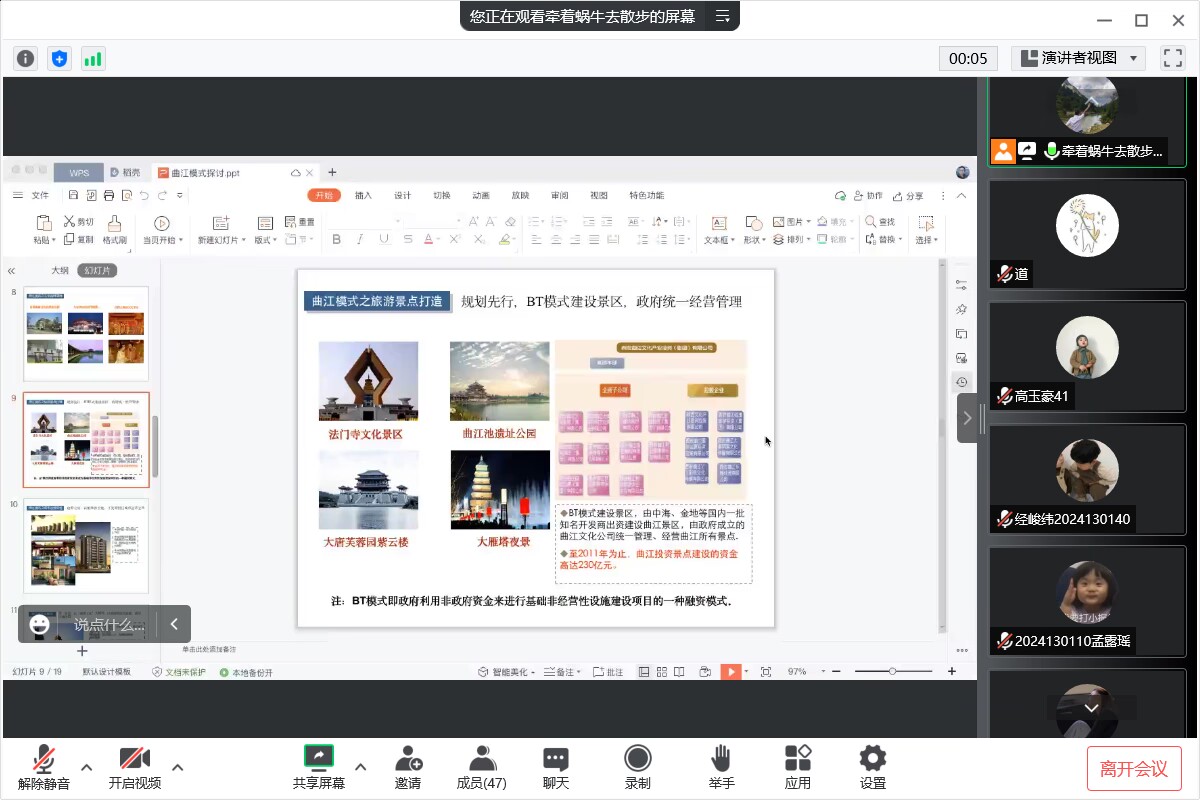Toggle screen sharing (共享屏幕)
The width and height of the screenshot is (1200, 800).
tap(319, 767)
